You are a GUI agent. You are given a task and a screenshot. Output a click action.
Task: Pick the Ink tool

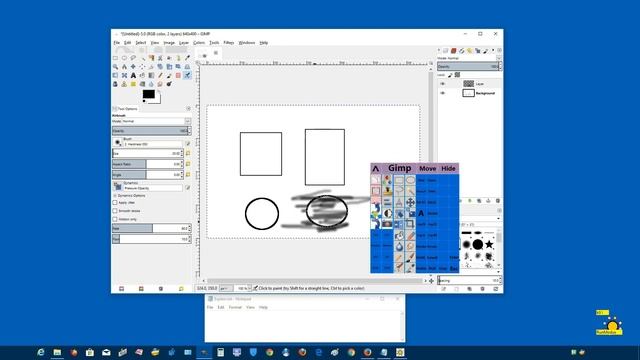pyautogui.click(x=116, y=84)
